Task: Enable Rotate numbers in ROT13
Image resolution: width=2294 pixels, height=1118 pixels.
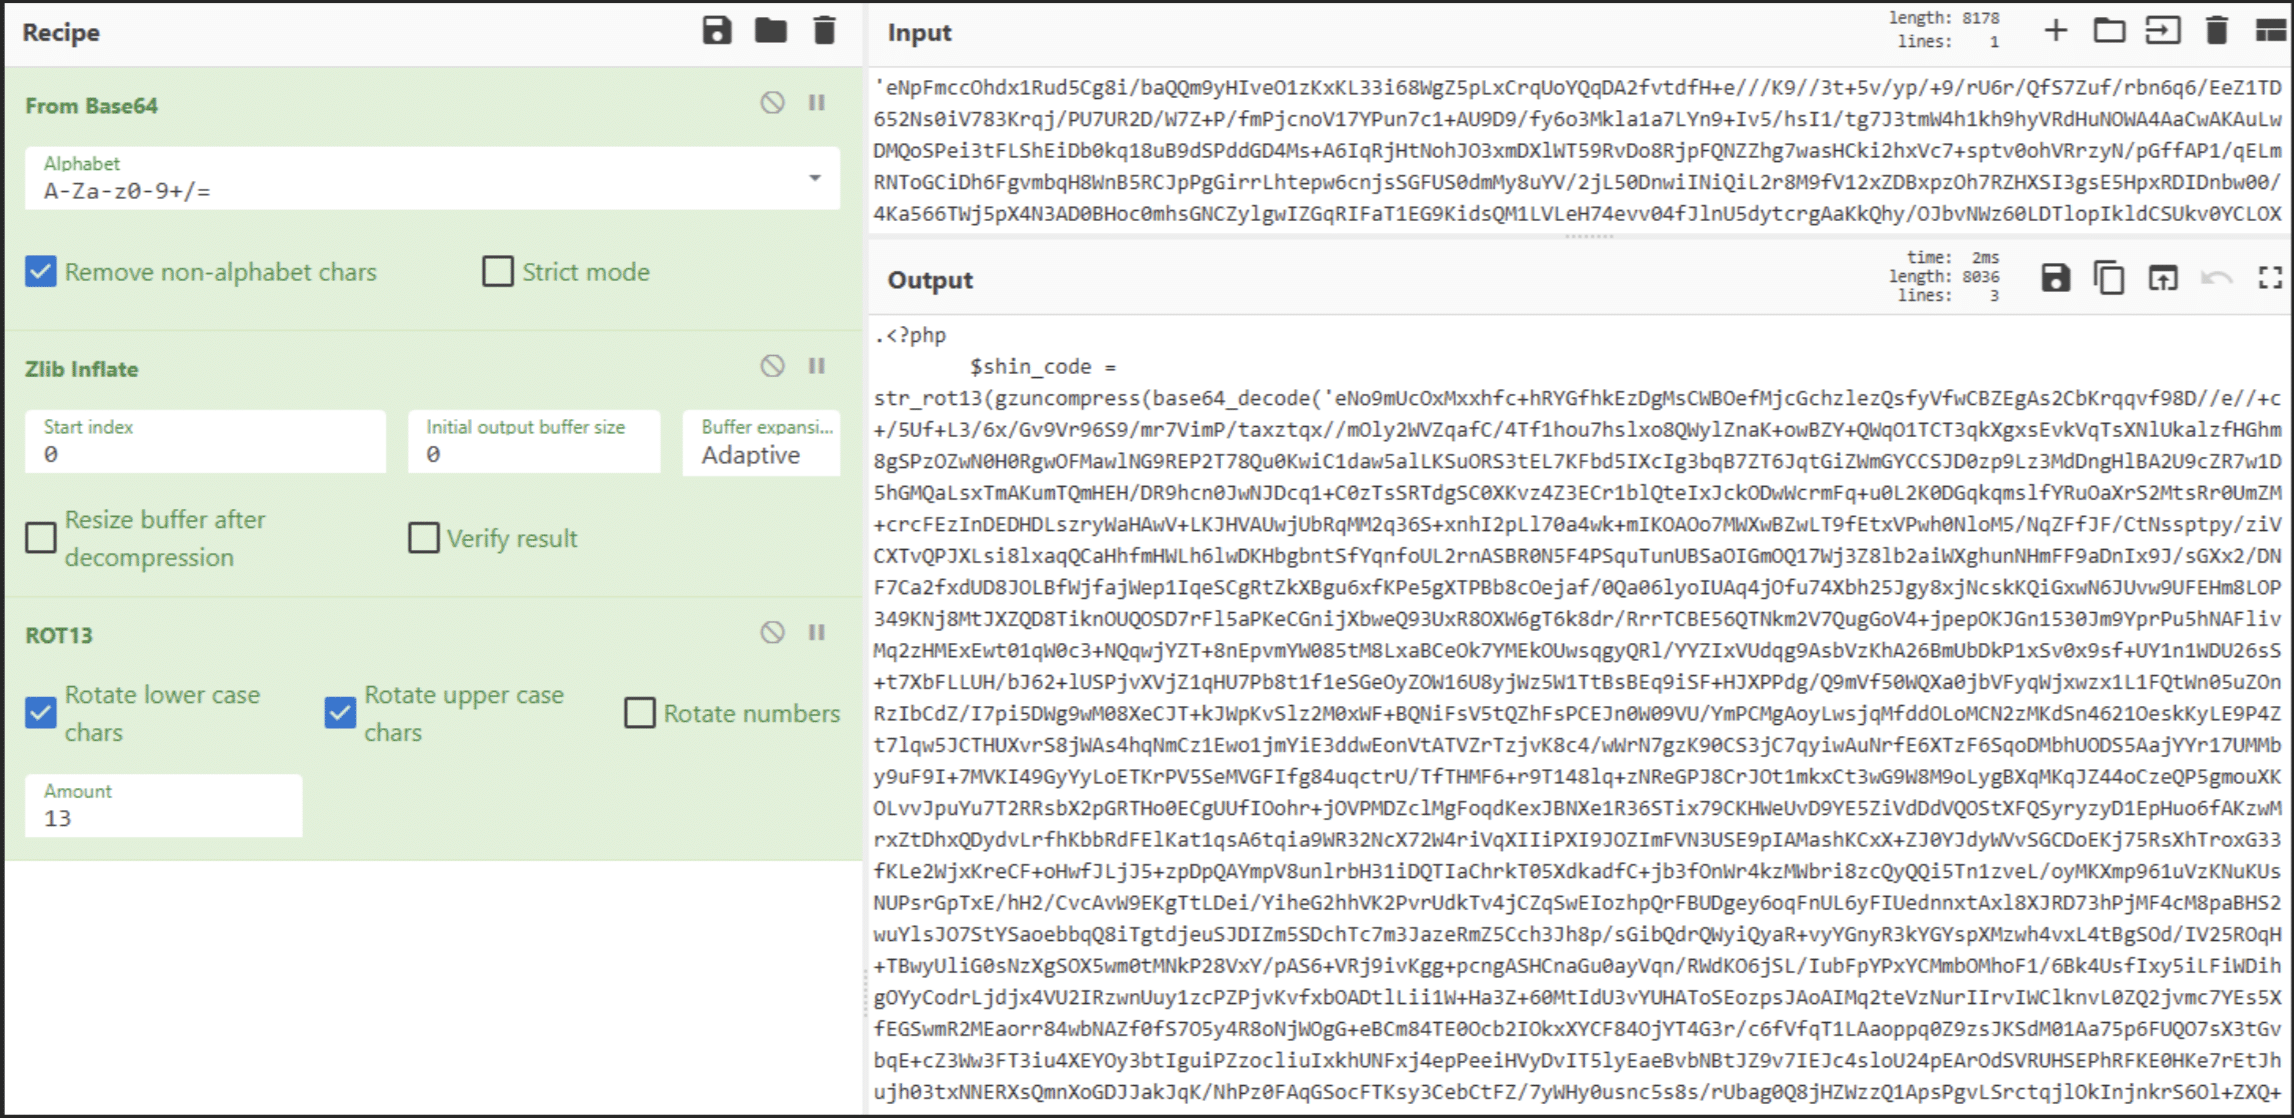Action: coord(640,713)
